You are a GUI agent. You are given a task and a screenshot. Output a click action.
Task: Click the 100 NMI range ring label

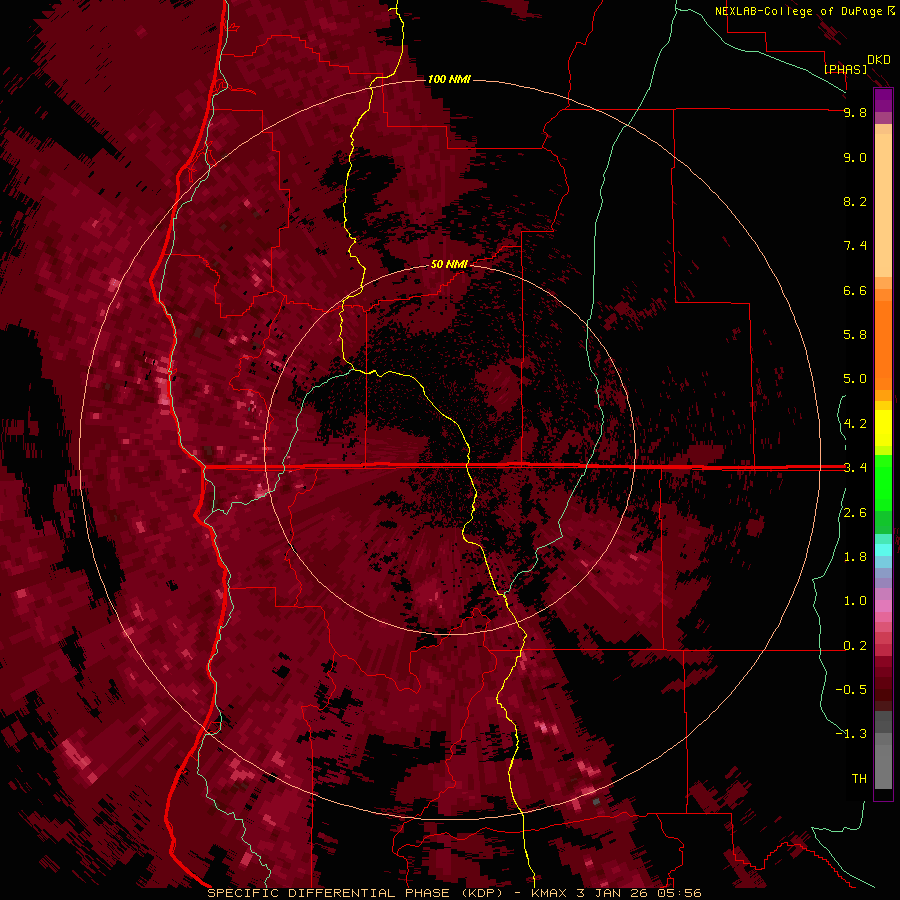(x=449, y=79)
